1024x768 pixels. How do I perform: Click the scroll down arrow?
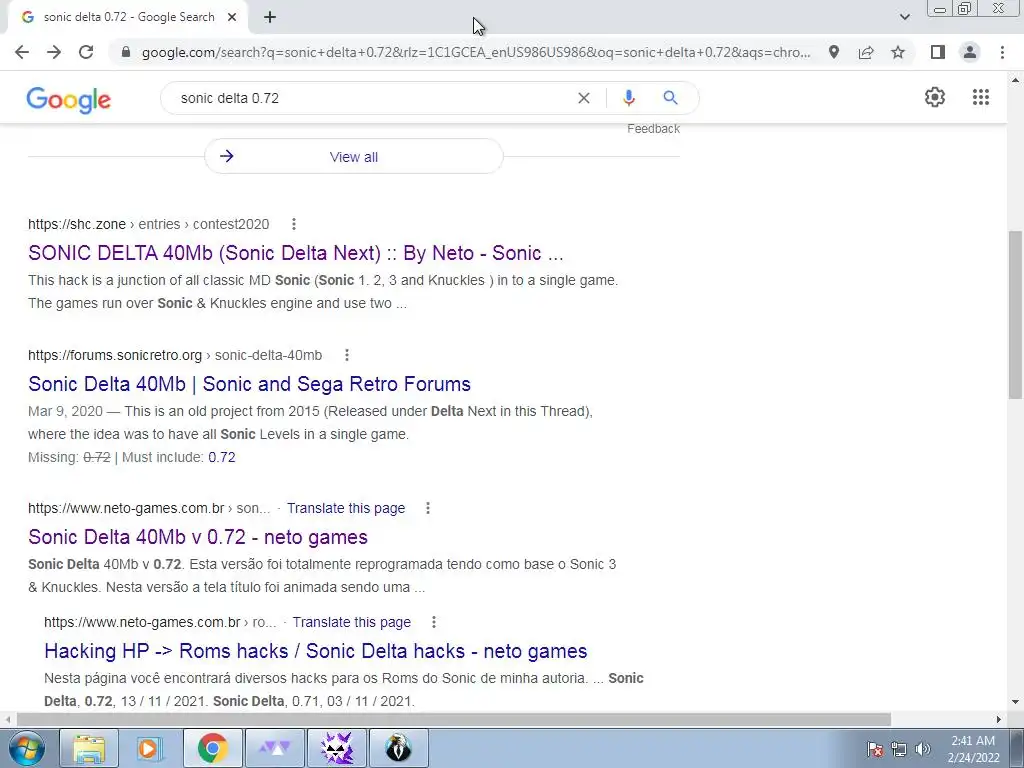click(x=1015, y=703)
